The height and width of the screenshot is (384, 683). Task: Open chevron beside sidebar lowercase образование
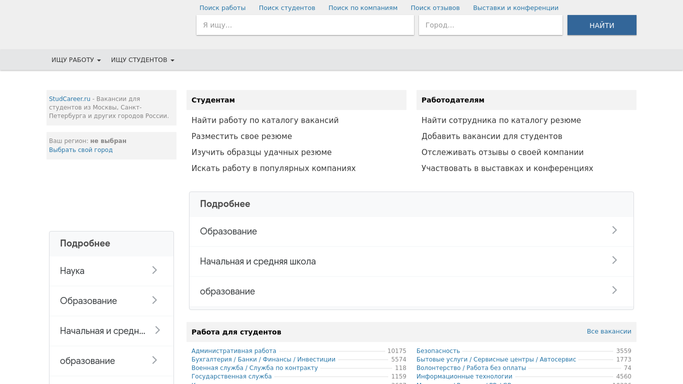click(x=155, y=360)
